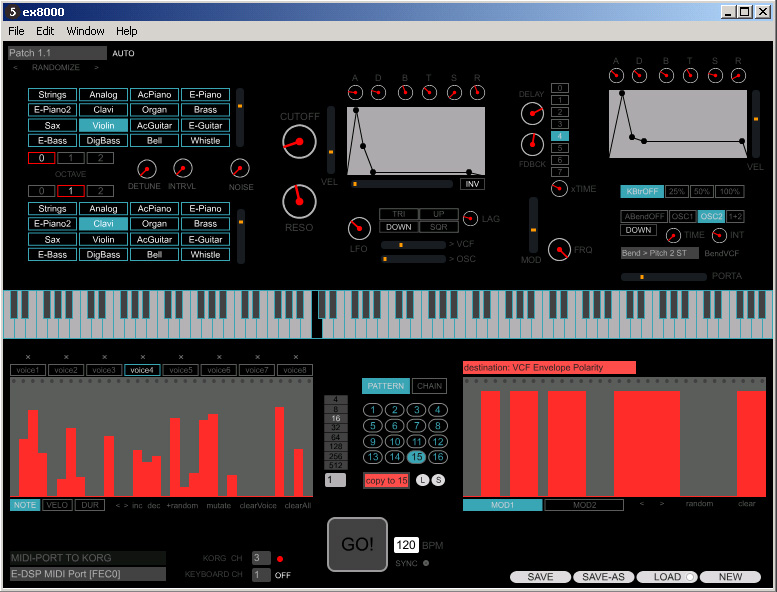Select OSC1 auto bend target
777x592 pixels.
click(682, 216)
